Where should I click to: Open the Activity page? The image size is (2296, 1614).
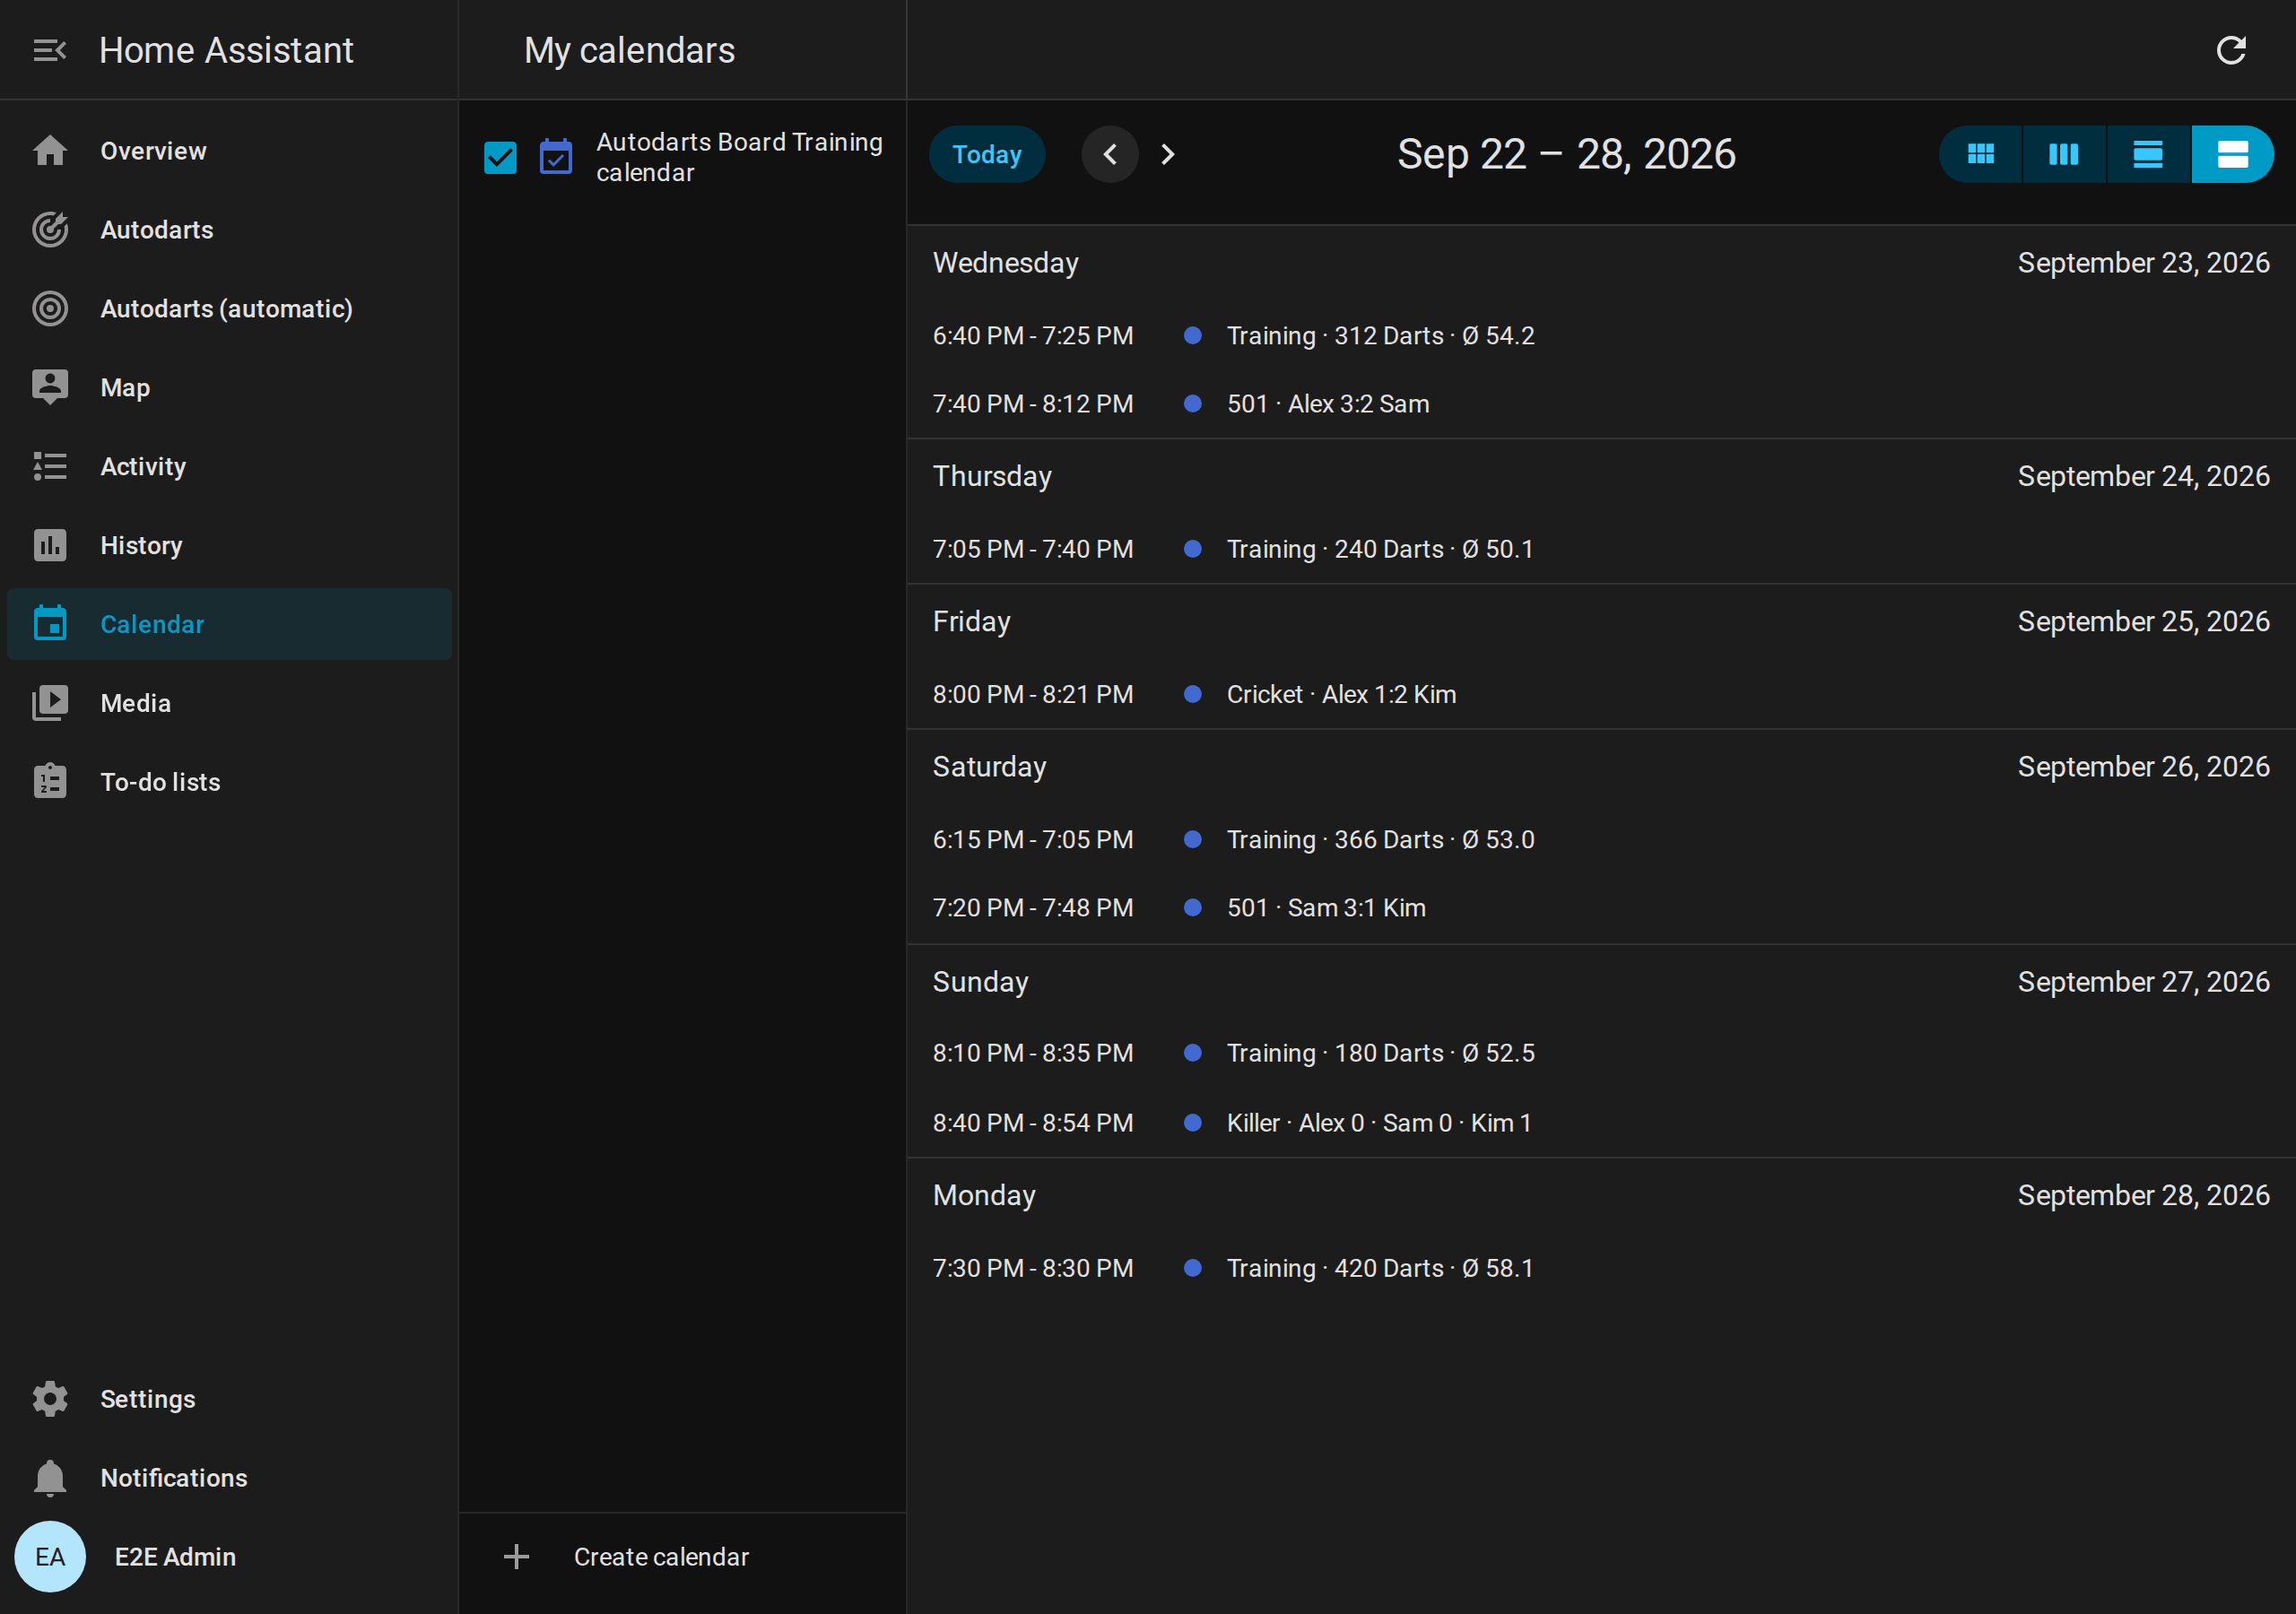pyautogui.click(x=229, y=467)
